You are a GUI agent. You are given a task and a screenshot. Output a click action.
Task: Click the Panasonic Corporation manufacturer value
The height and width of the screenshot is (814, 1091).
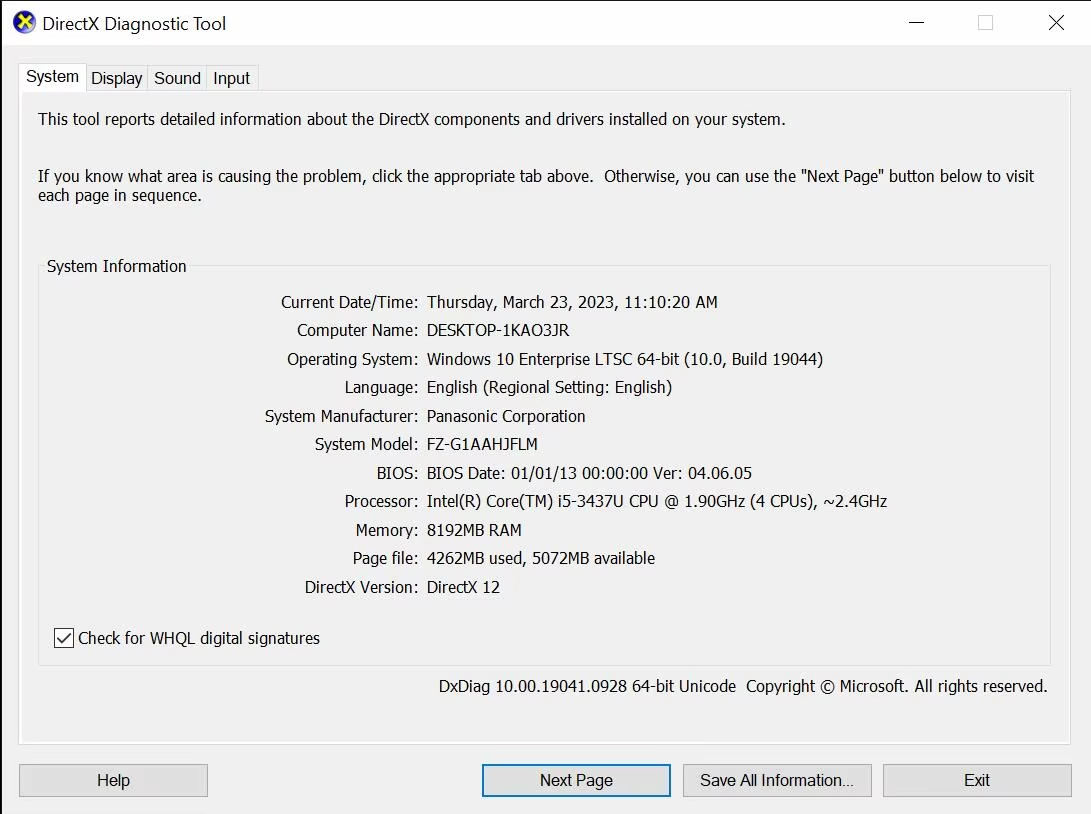tap(506, 416)
